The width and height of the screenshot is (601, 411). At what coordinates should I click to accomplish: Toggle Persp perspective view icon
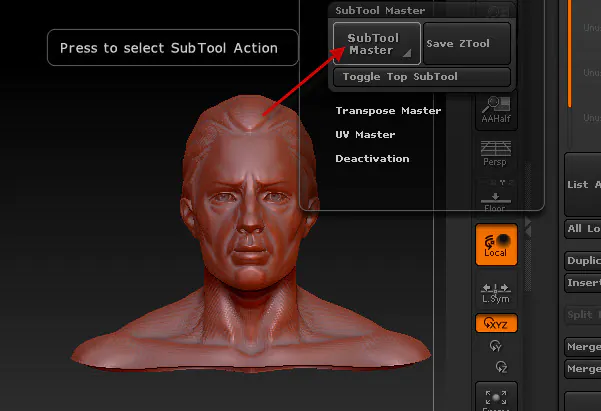496,154
